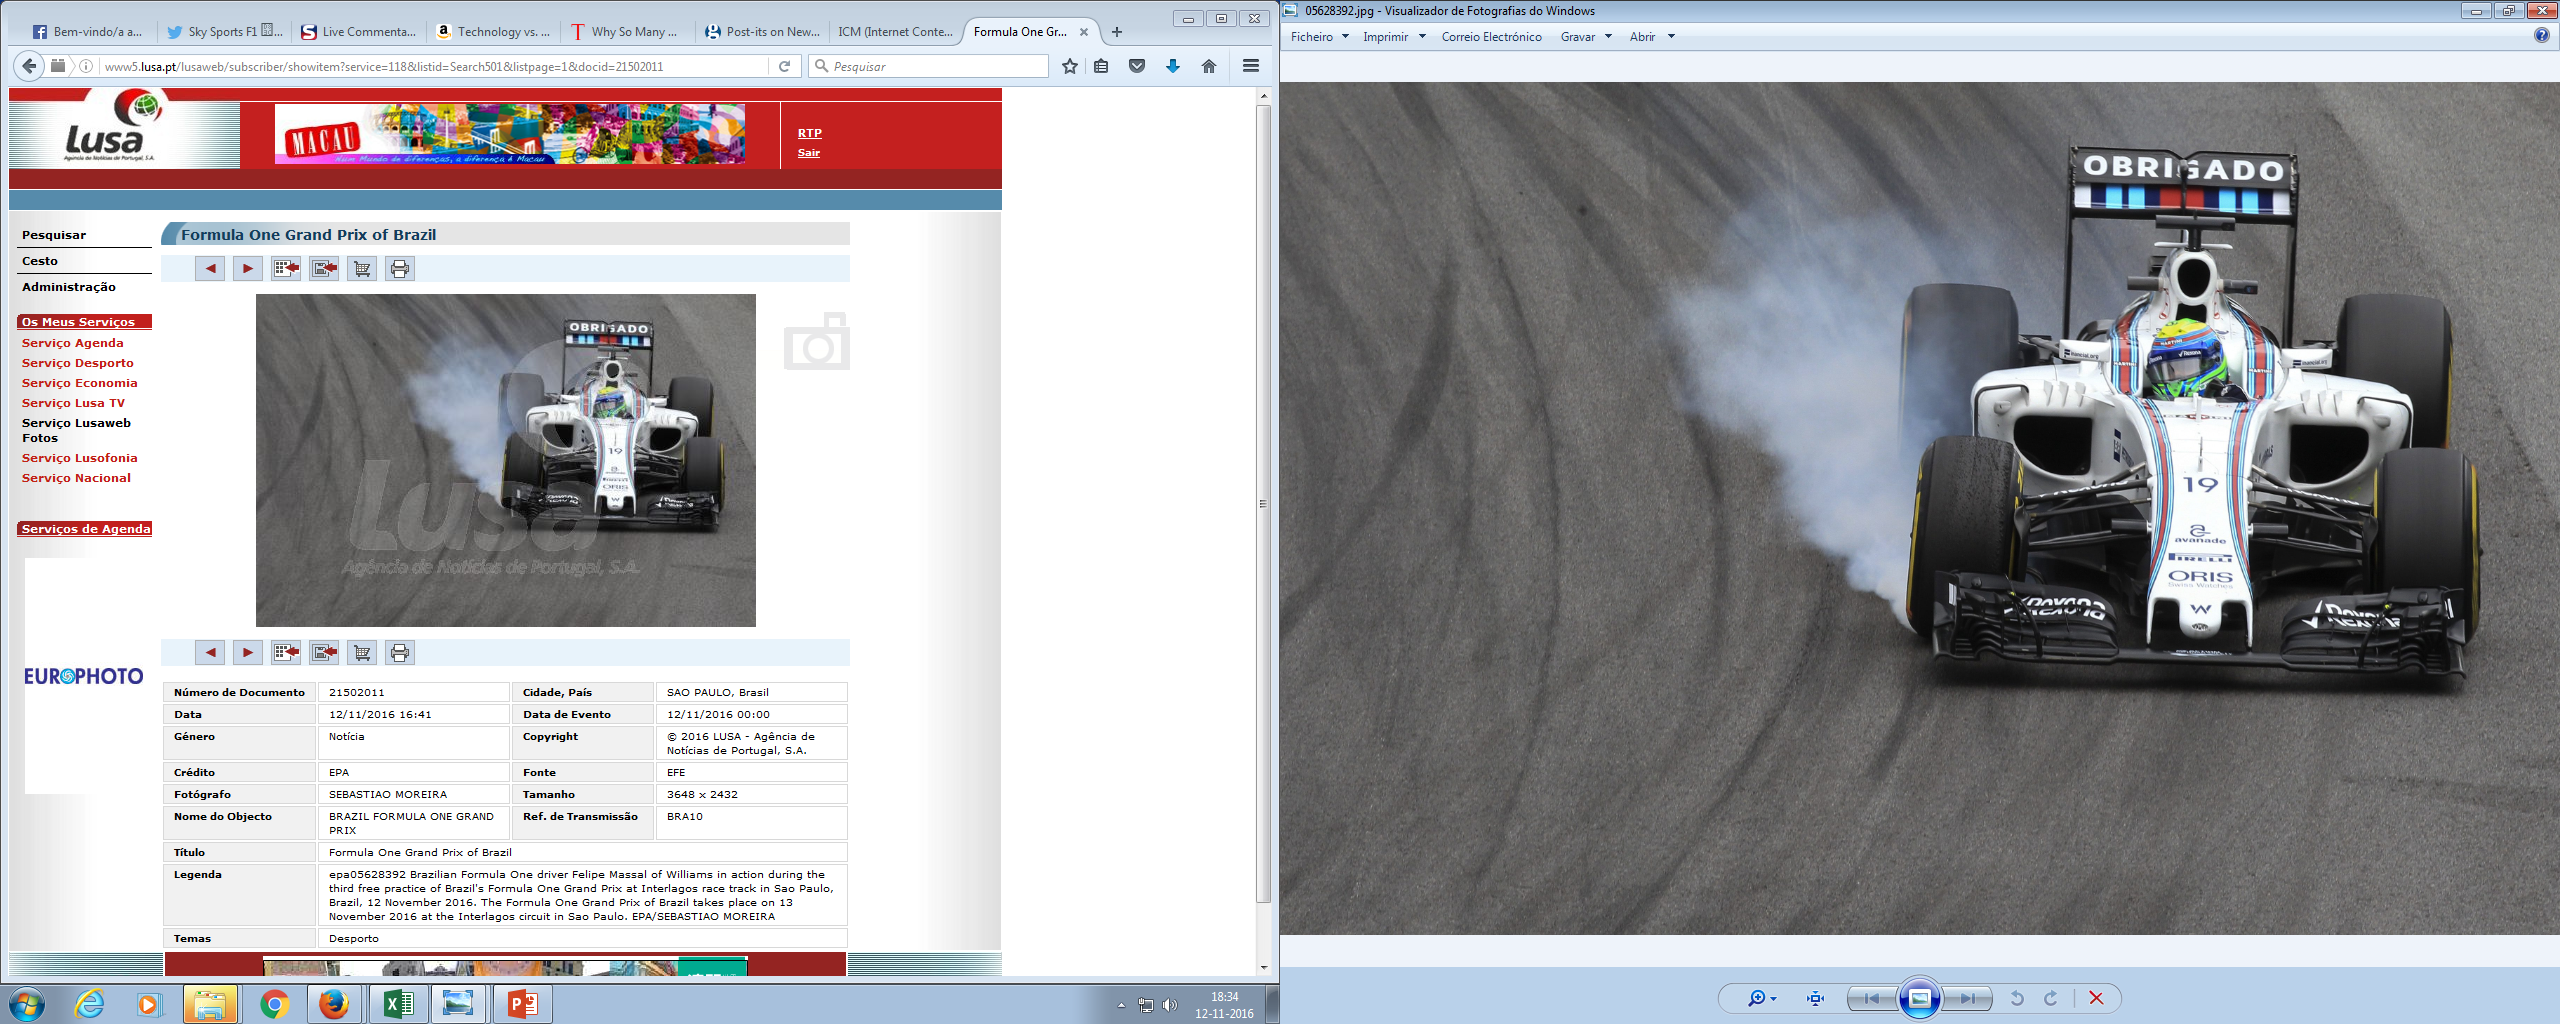Click the printer icon below the photo preview

pyautogui.click(x=400, y=653)
